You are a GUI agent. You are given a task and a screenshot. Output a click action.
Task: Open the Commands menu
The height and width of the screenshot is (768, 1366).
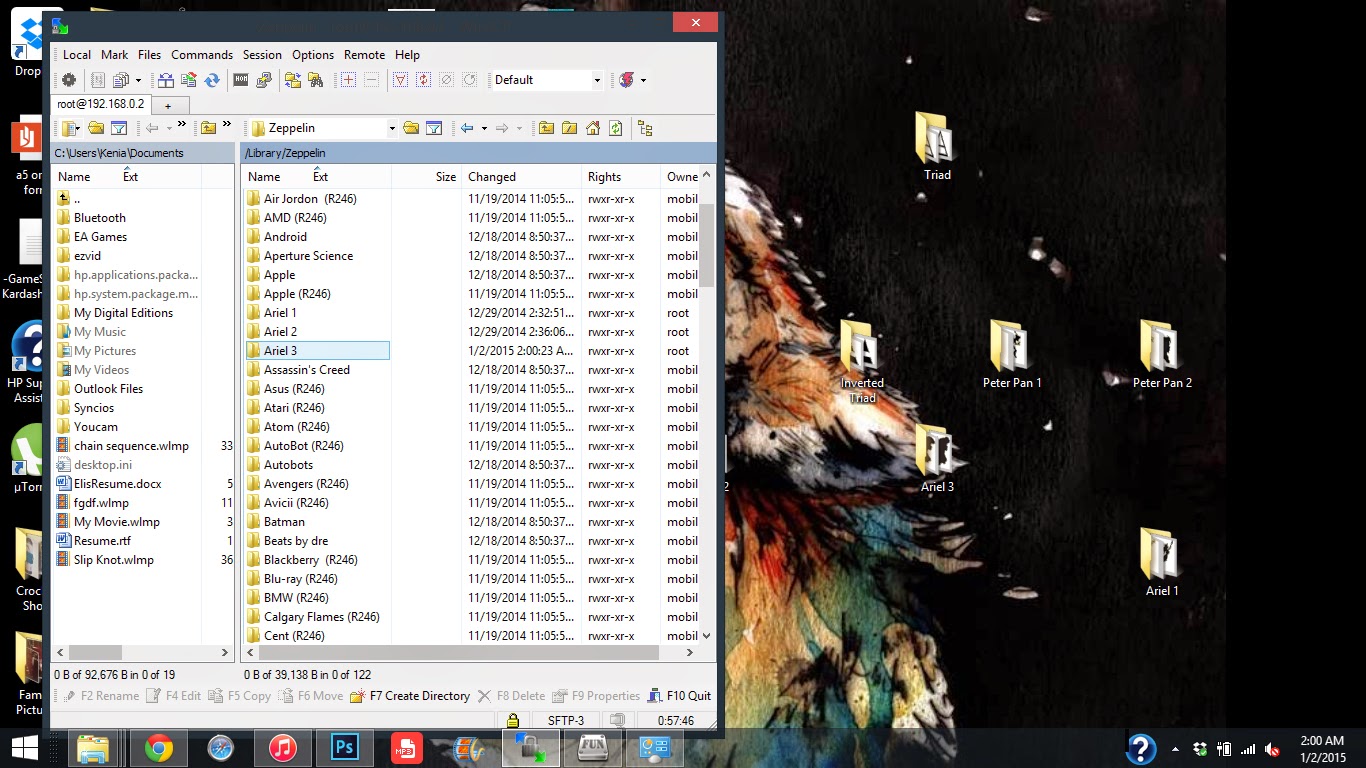202,55
